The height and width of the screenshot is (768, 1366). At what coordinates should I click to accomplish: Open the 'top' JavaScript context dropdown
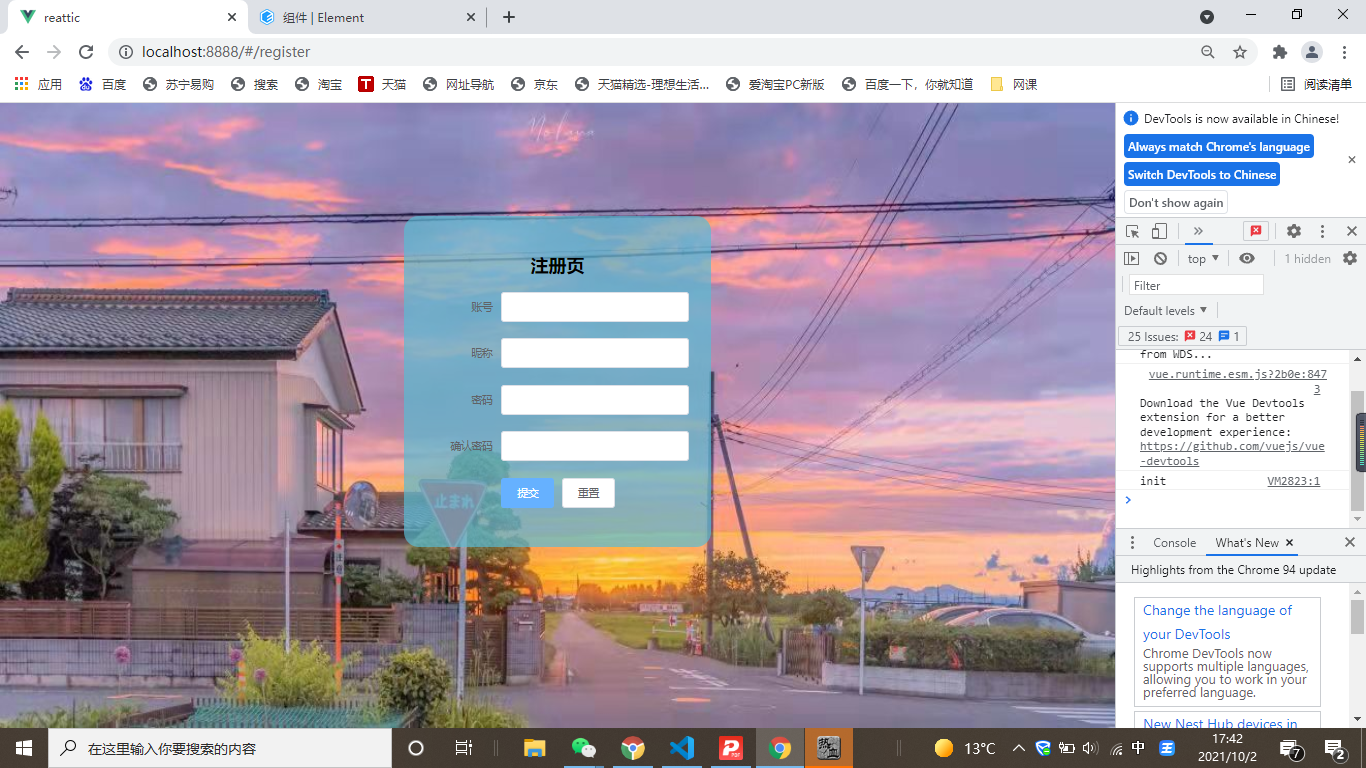click(1203, 258)
